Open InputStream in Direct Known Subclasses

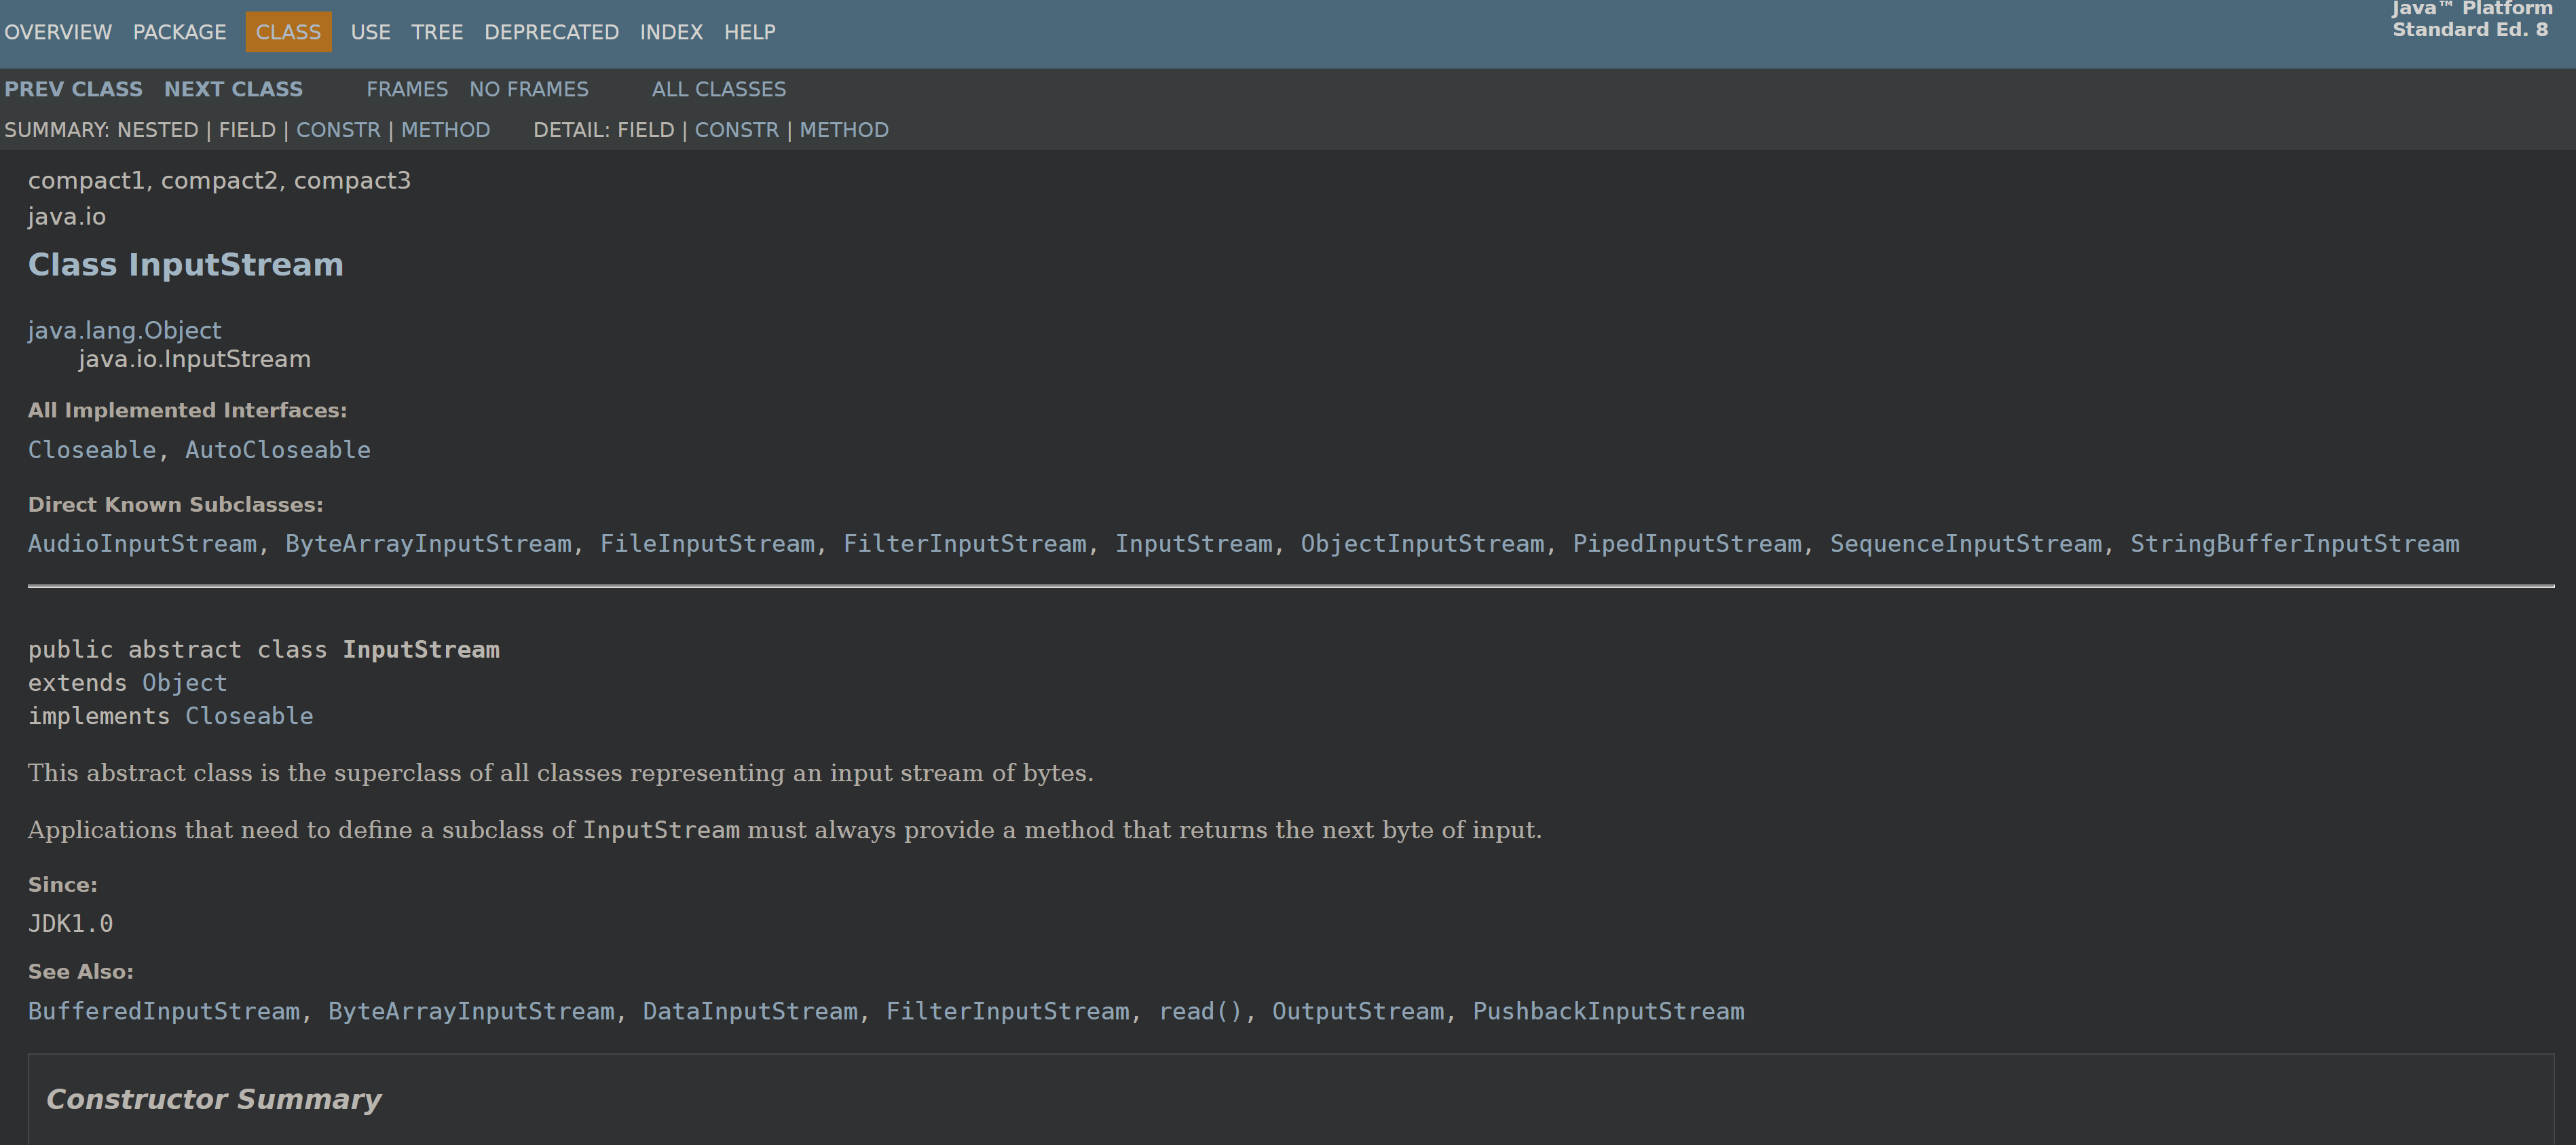pyautogui.click(x=1194, y=544)
